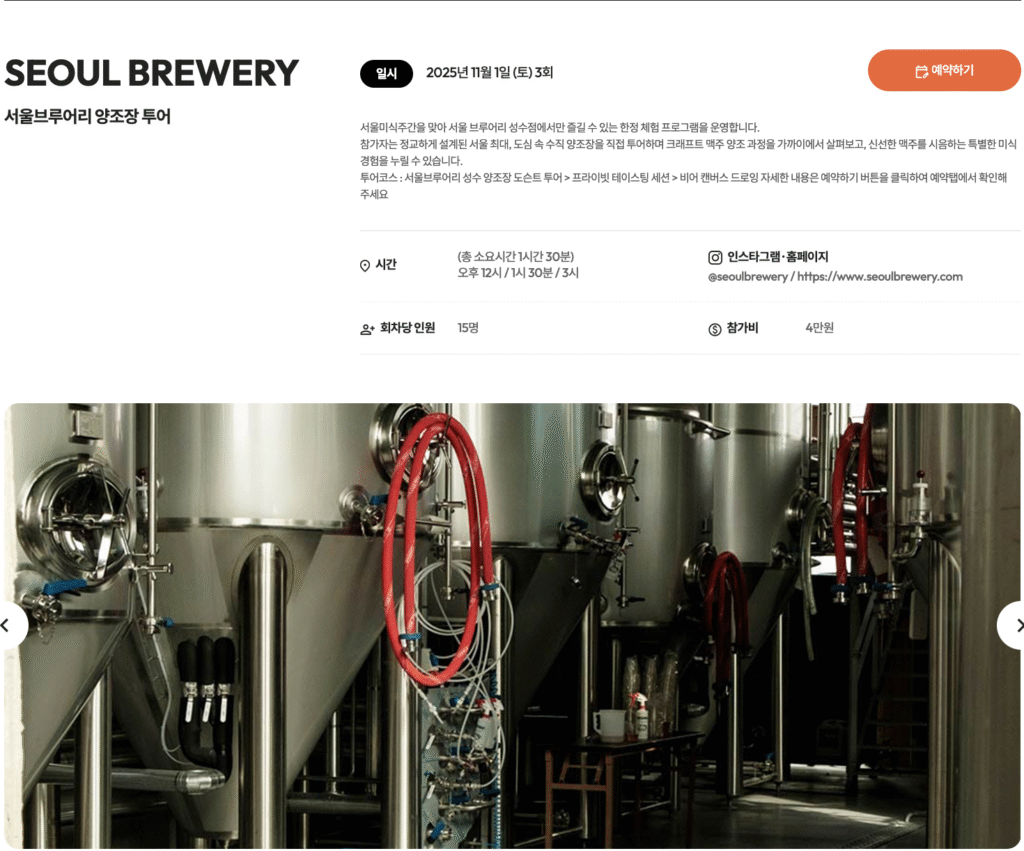This screenshot has height=851, width=1024.
Task: Click the 서울브루어리 양조장 투어 subtitle
Action: (x=88, y=116)
